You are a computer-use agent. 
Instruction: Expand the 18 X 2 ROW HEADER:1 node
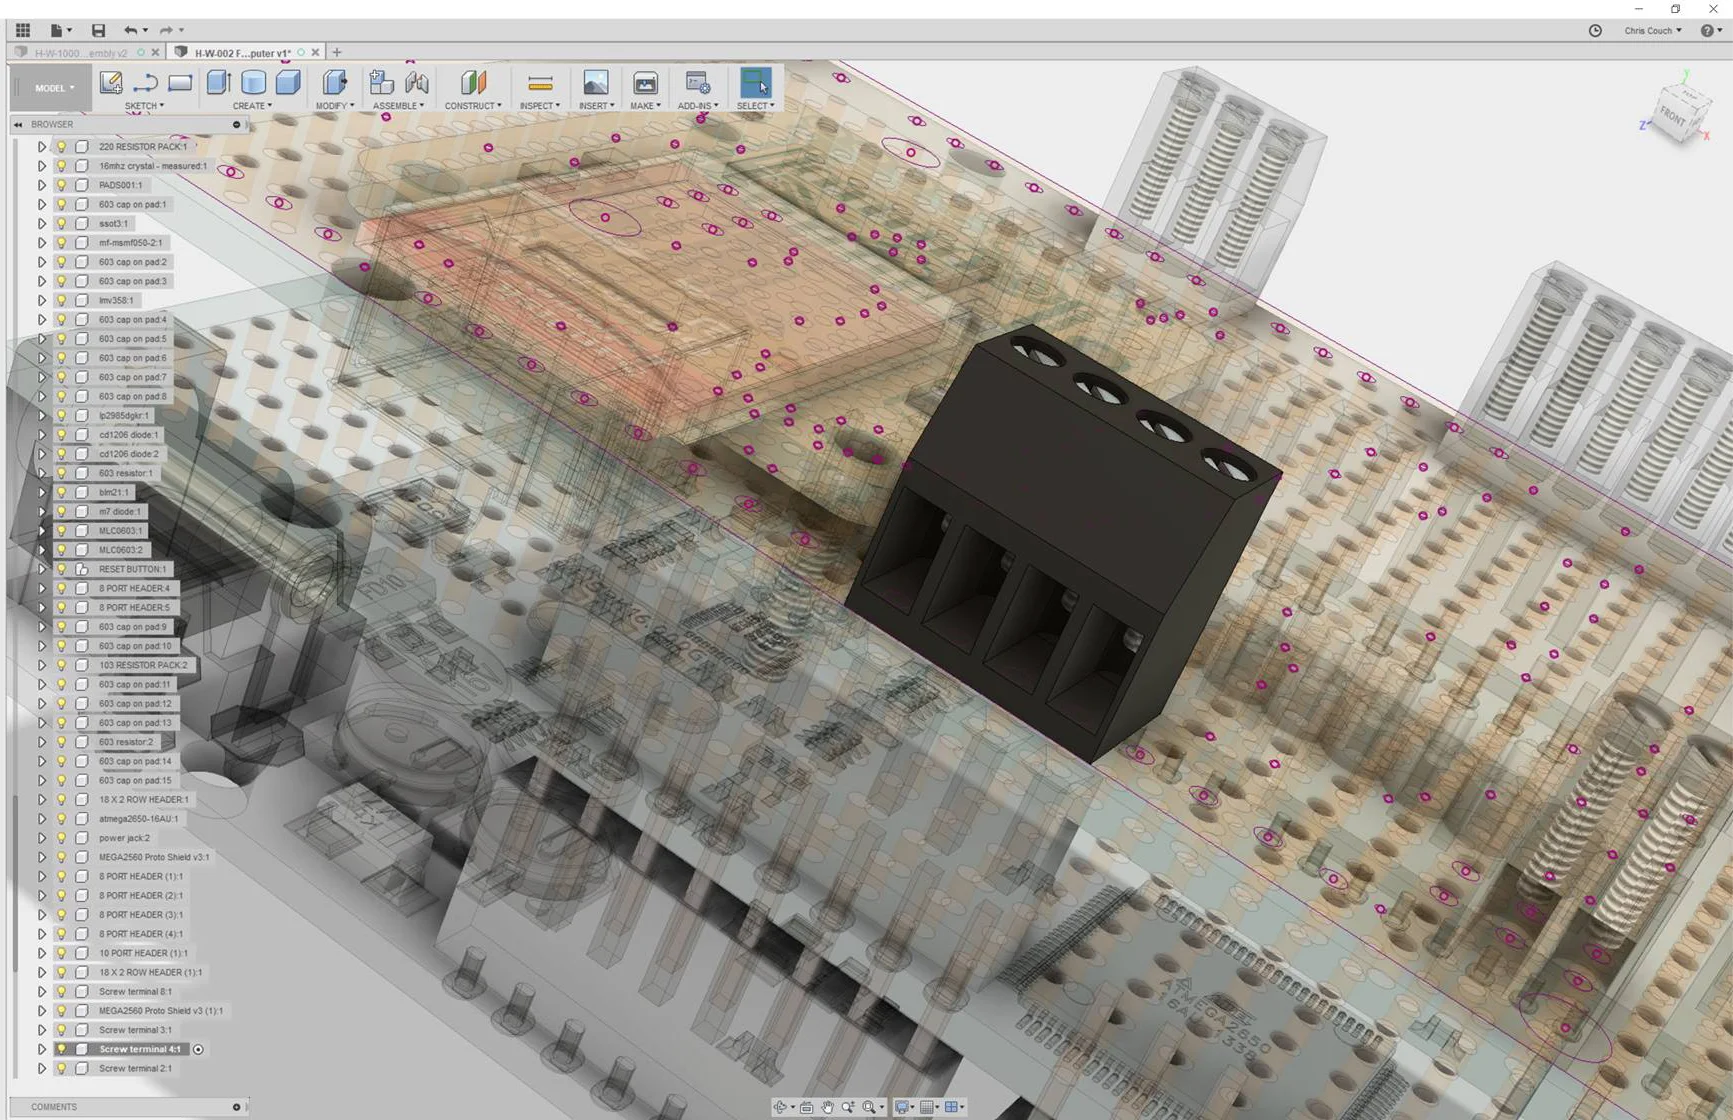pyautogui.click(x=42, y=799)
